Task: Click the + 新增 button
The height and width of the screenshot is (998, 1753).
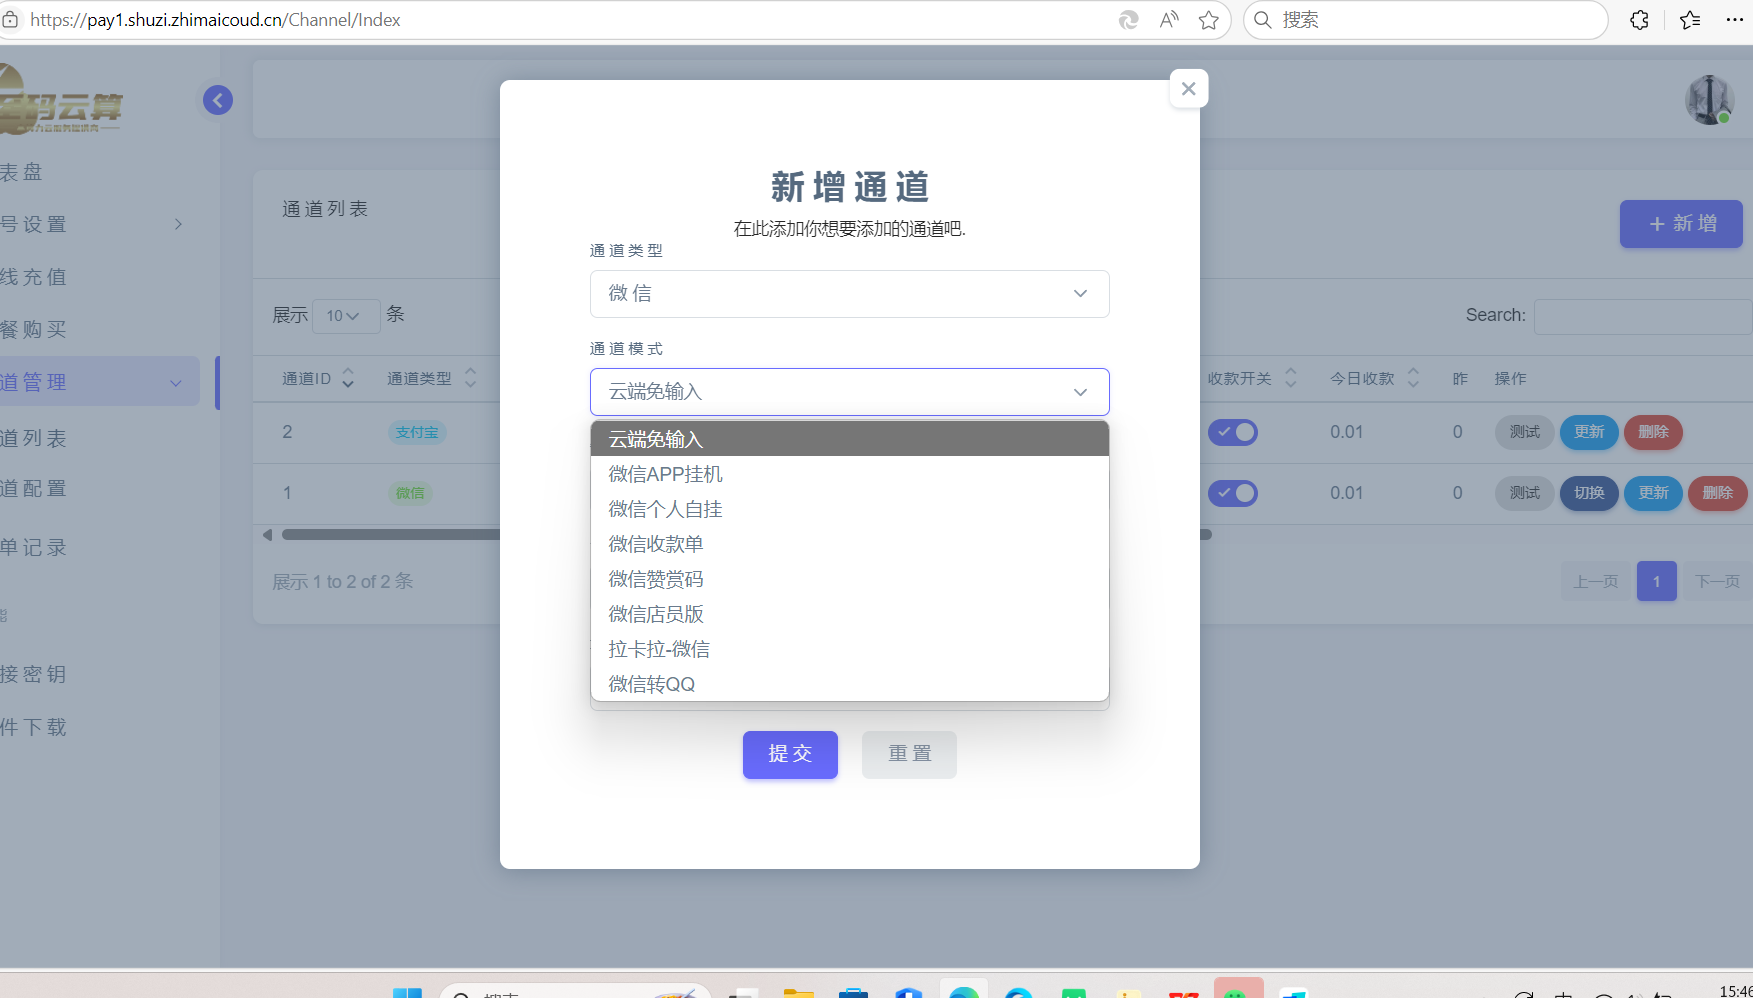Action: point(1681,224)
